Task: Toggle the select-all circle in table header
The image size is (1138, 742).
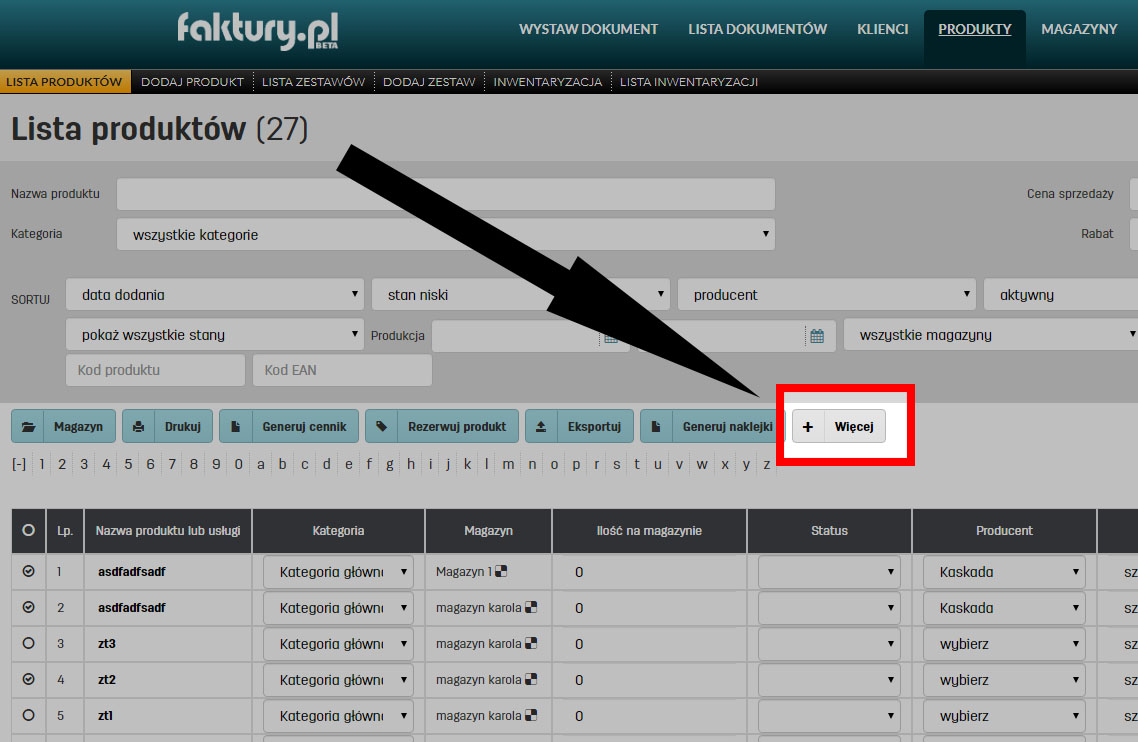Action: 29,531
